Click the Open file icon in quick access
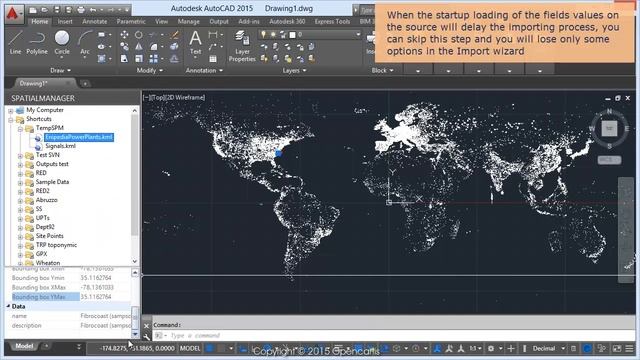Viewport: 640px width, 360px height. (45, 9)
